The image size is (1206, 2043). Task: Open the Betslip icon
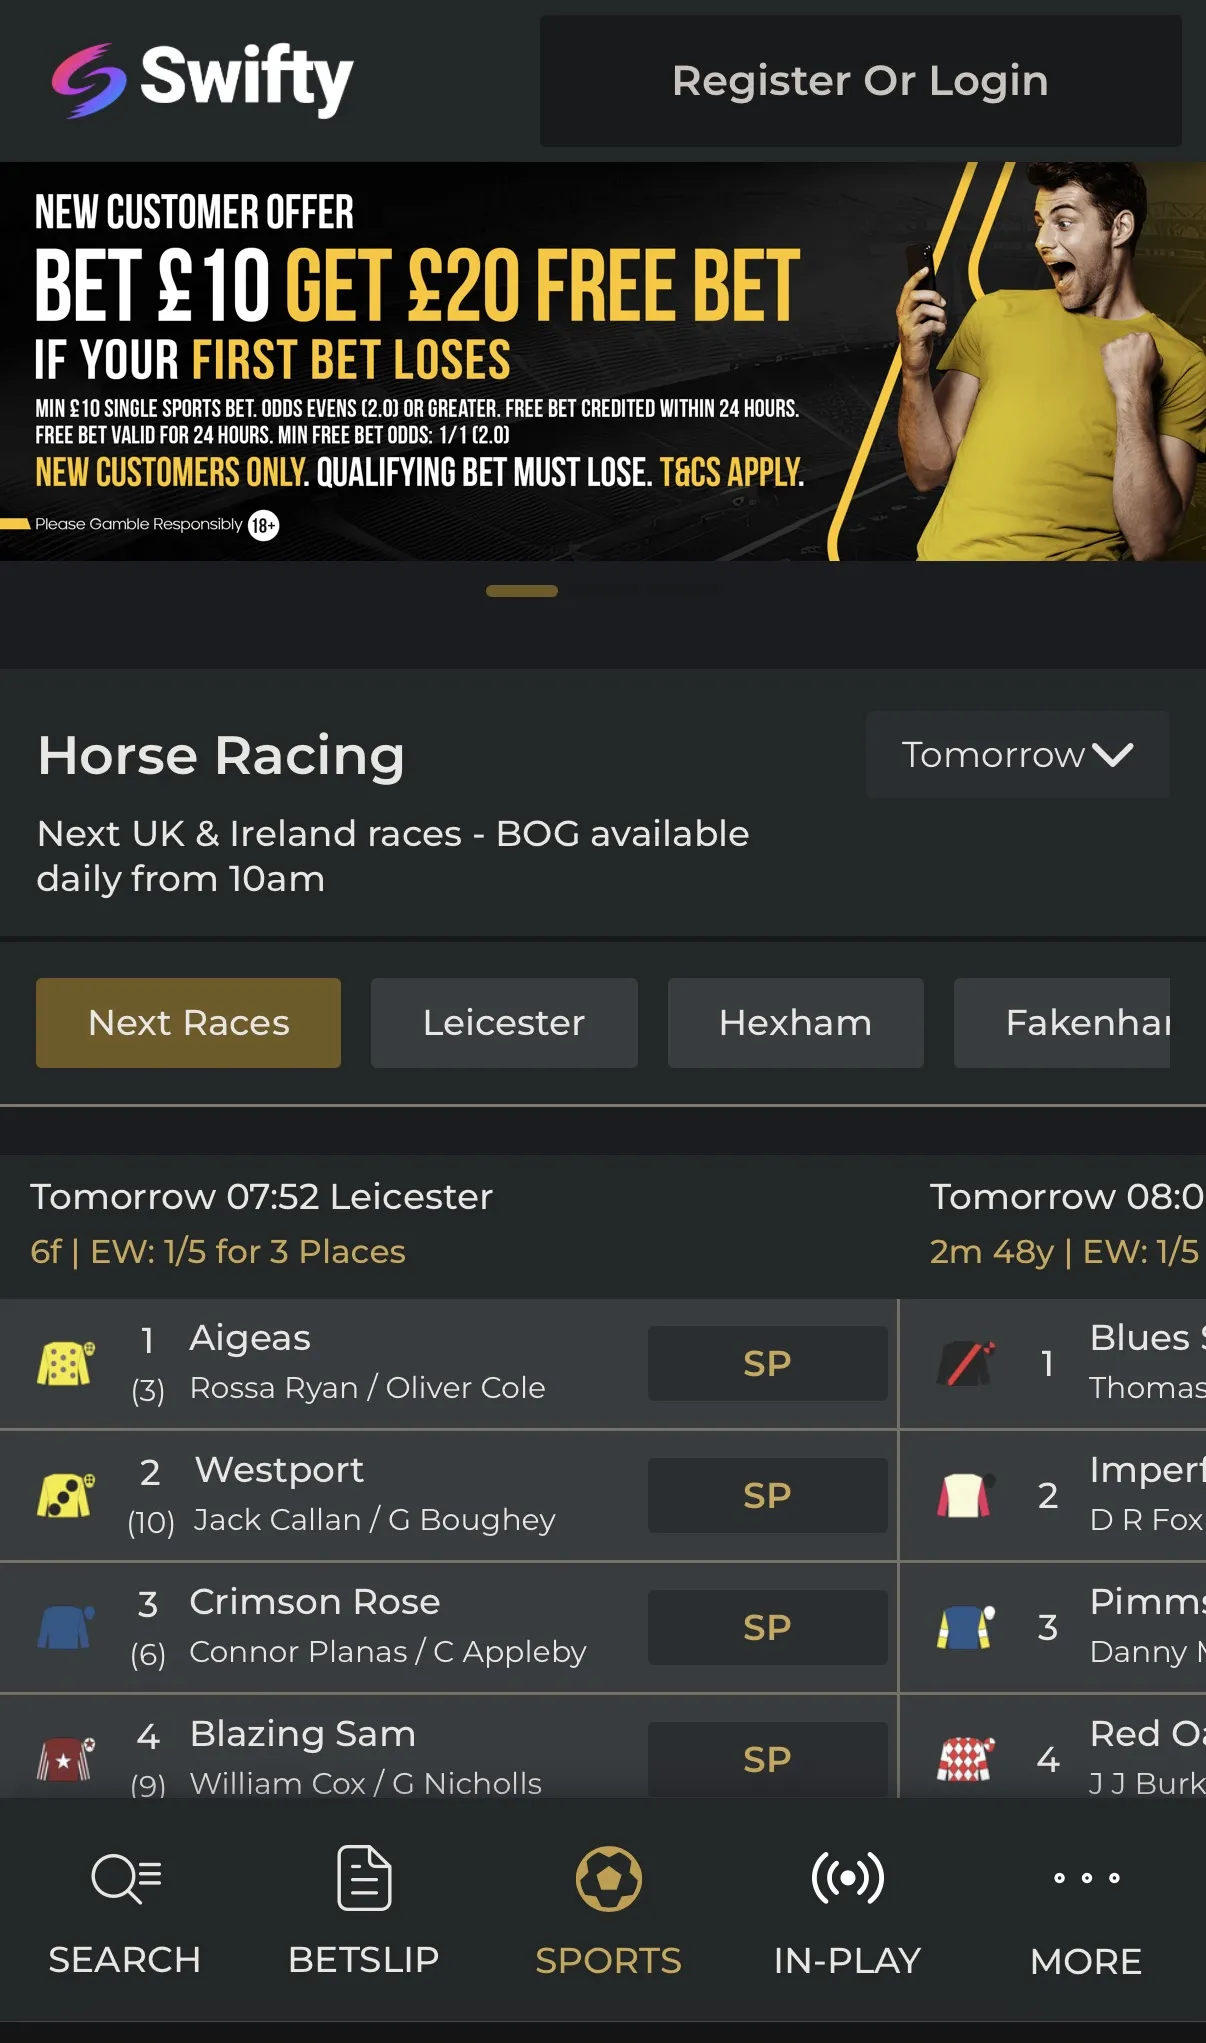coord(364,1878)
